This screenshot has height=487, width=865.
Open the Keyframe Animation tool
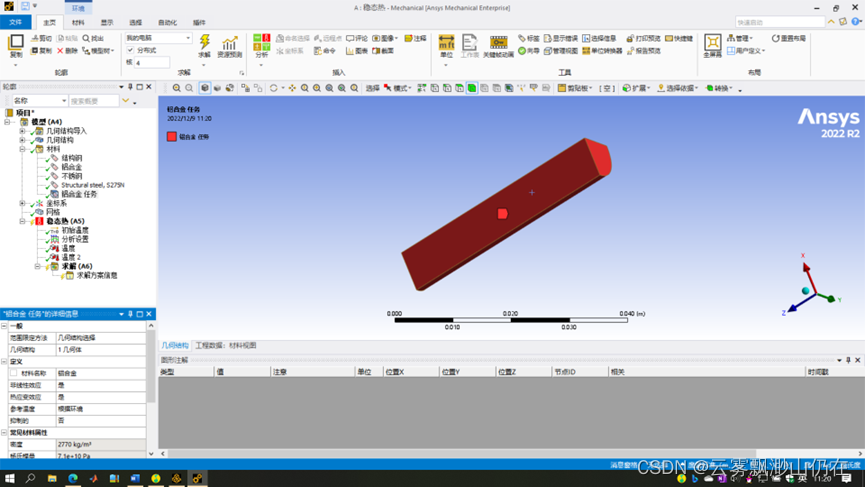[x=498, y=44]
